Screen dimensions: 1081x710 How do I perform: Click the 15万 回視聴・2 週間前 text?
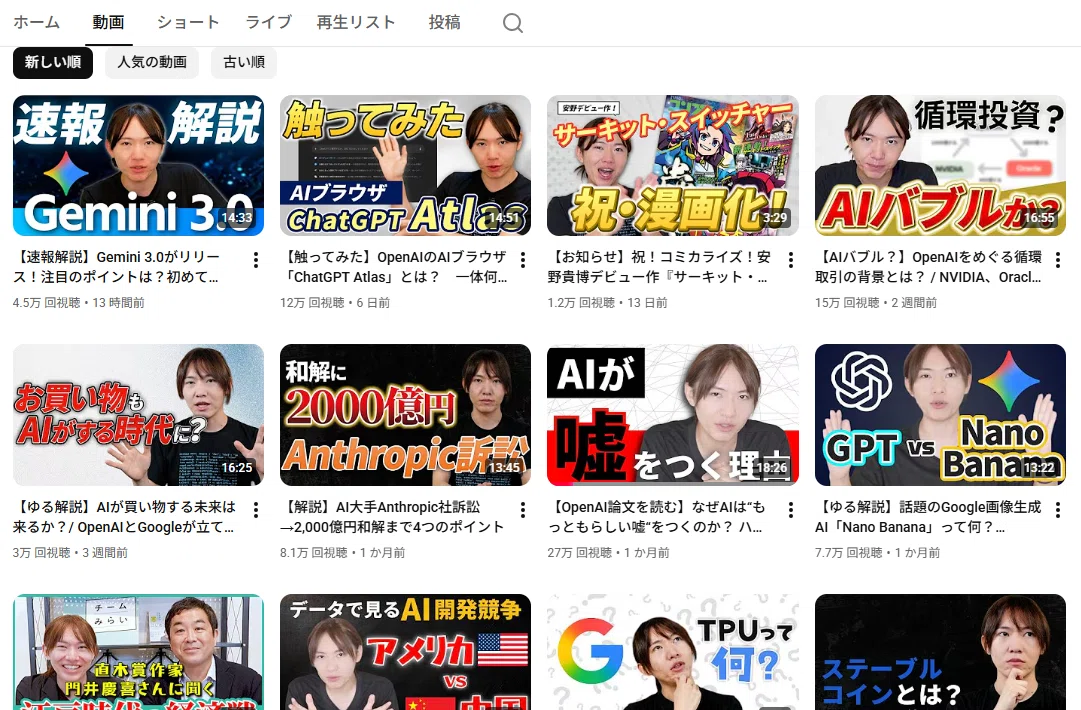(x=876, y=303)
